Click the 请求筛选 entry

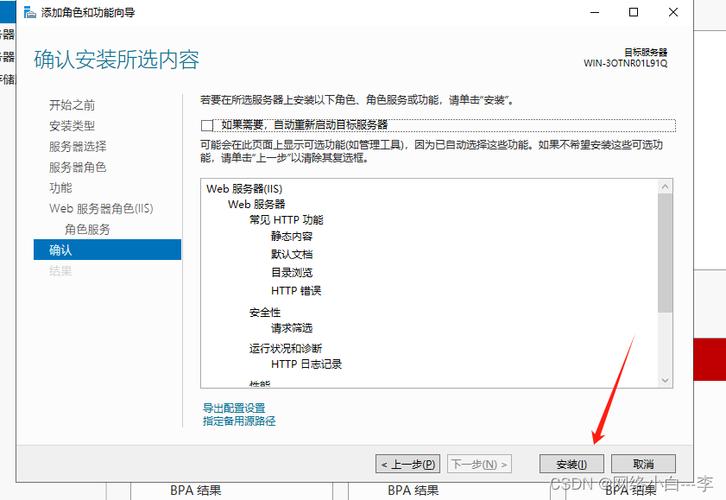click(x=292, y=328)
